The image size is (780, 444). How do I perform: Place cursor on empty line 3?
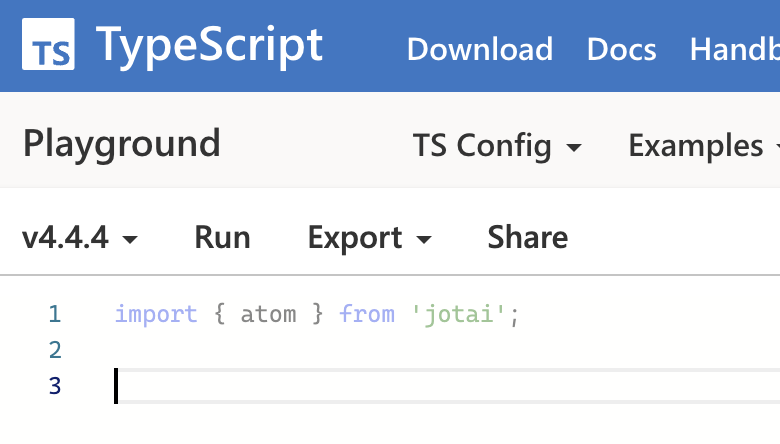coord(448,386)
